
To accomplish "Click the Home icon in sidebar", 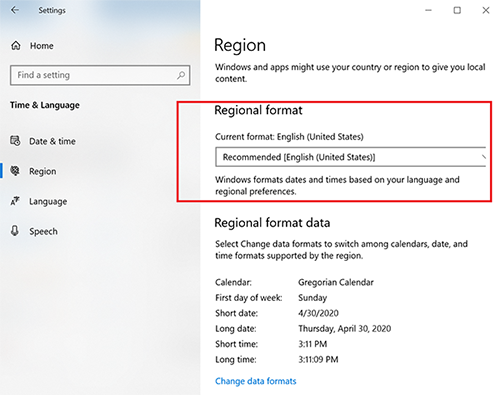I will 16,45.
